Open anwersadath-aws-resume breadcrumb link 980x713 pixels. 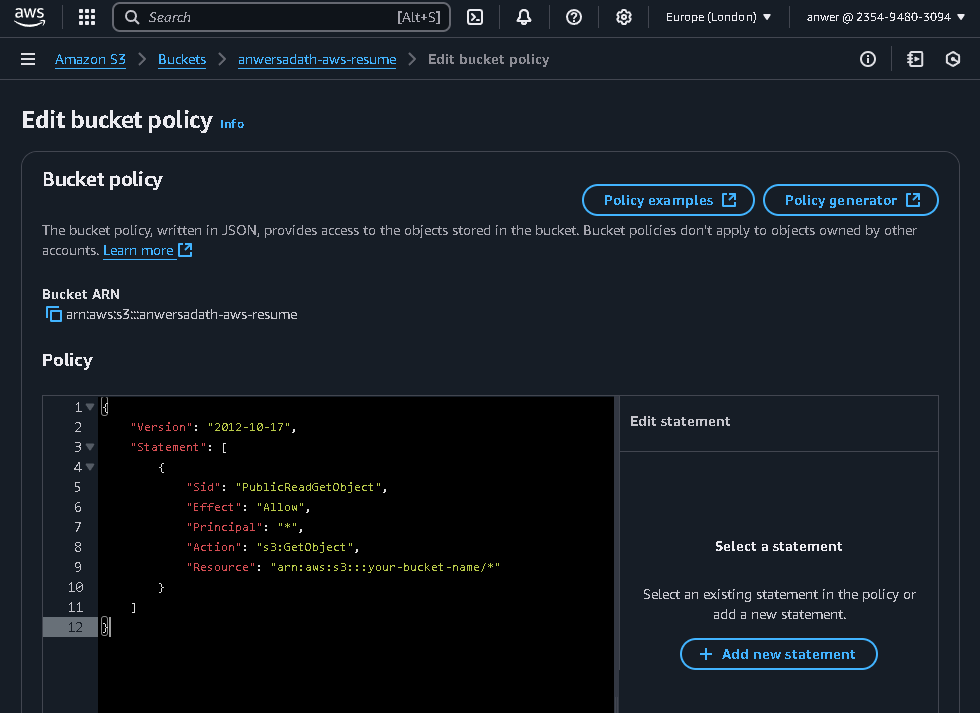[x=317, y=59]
